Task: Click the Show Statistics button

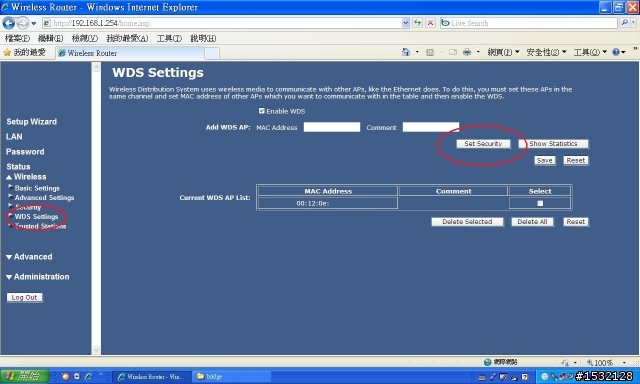Action: coord(553,144)
